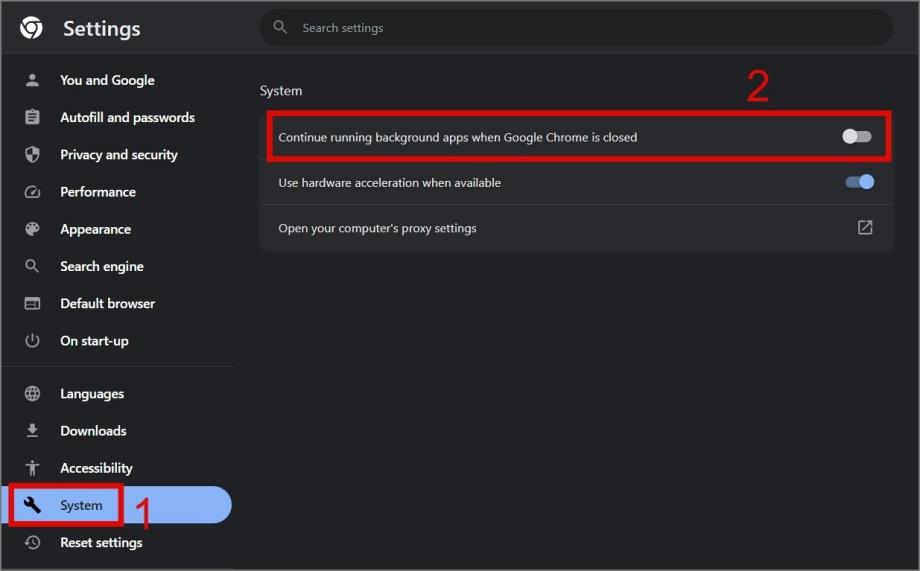Click 'Use hardware acceleration when available' text
The height and width of the screenshot is (571, 920).
coord(390,183)
